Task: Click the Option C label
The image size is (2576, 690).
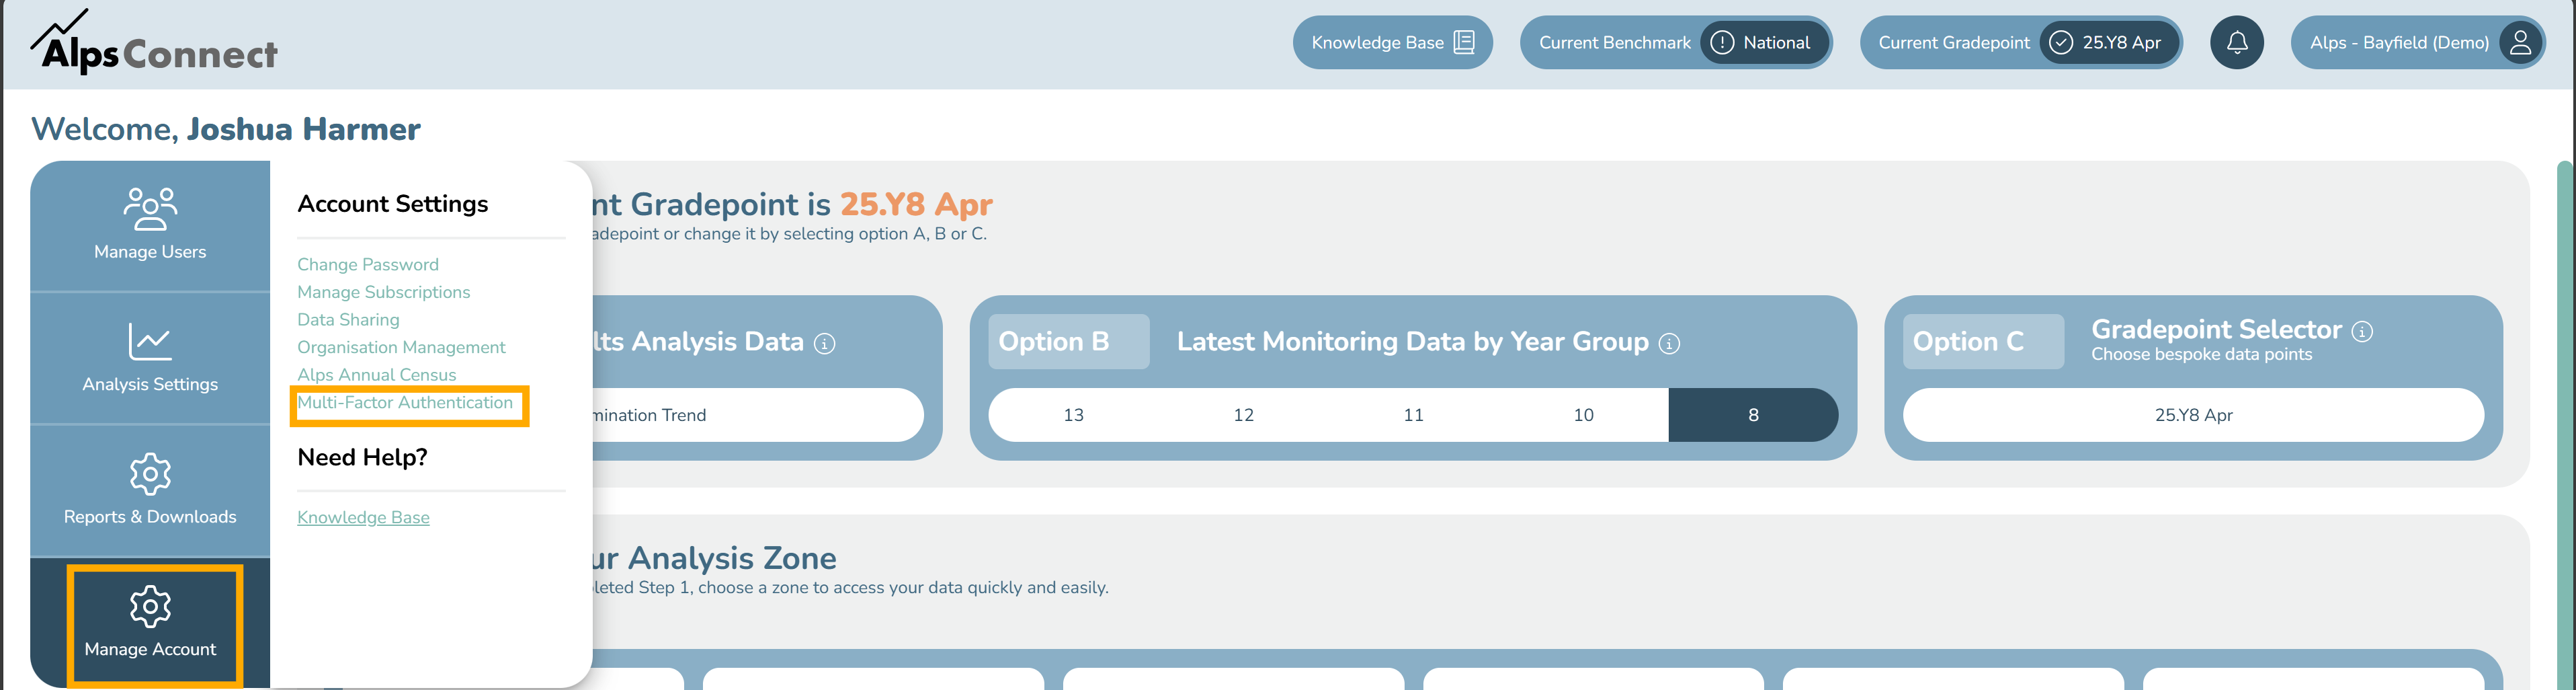Action: [x=1983, y=342]
